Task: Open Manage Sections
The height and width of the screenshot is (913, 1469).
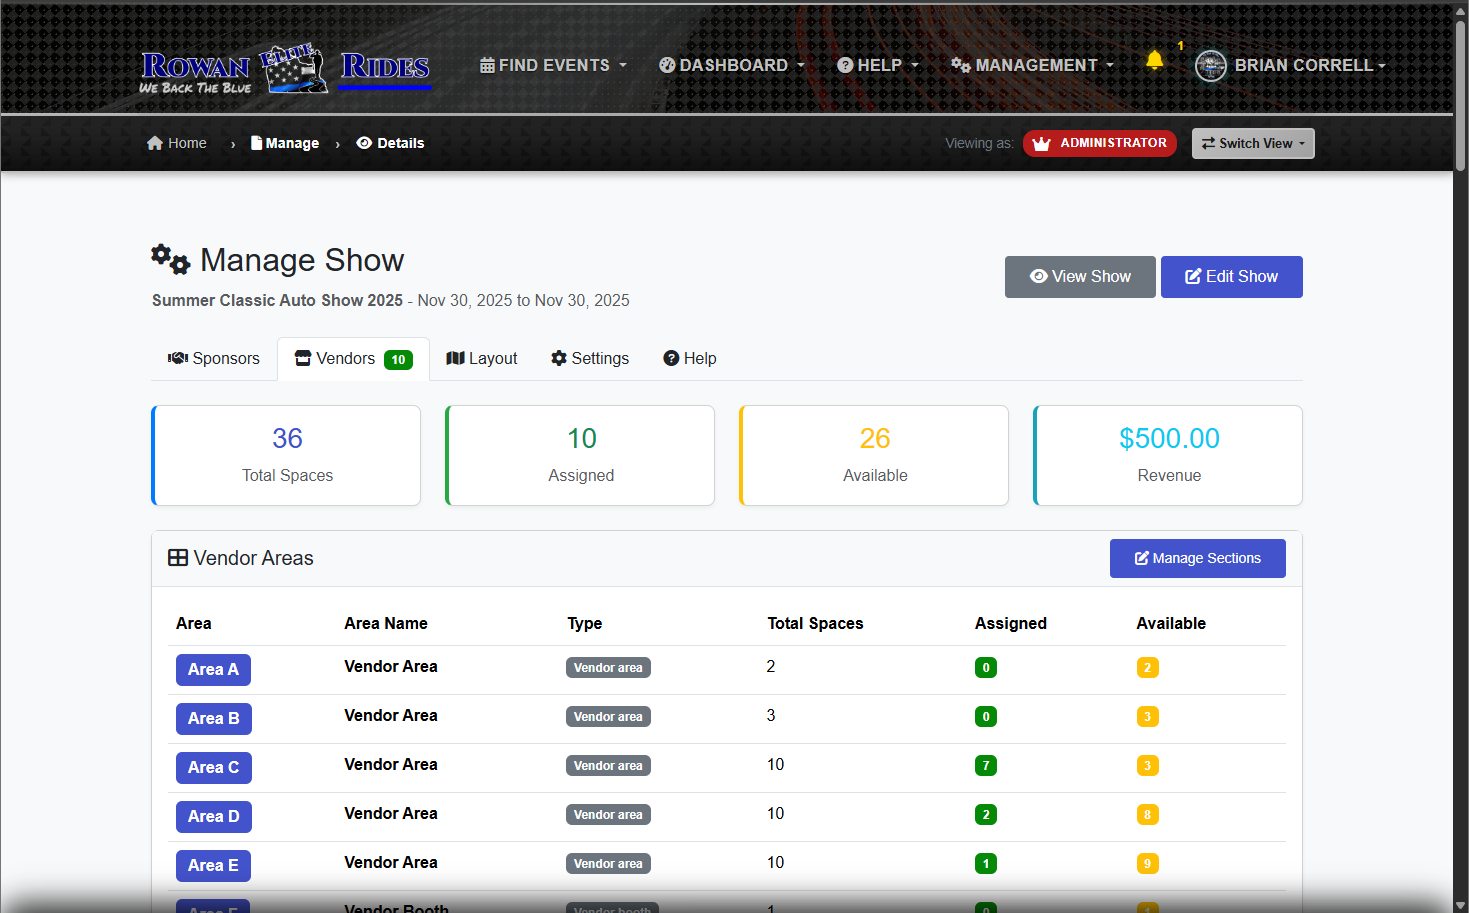Action: point(1197,558)
